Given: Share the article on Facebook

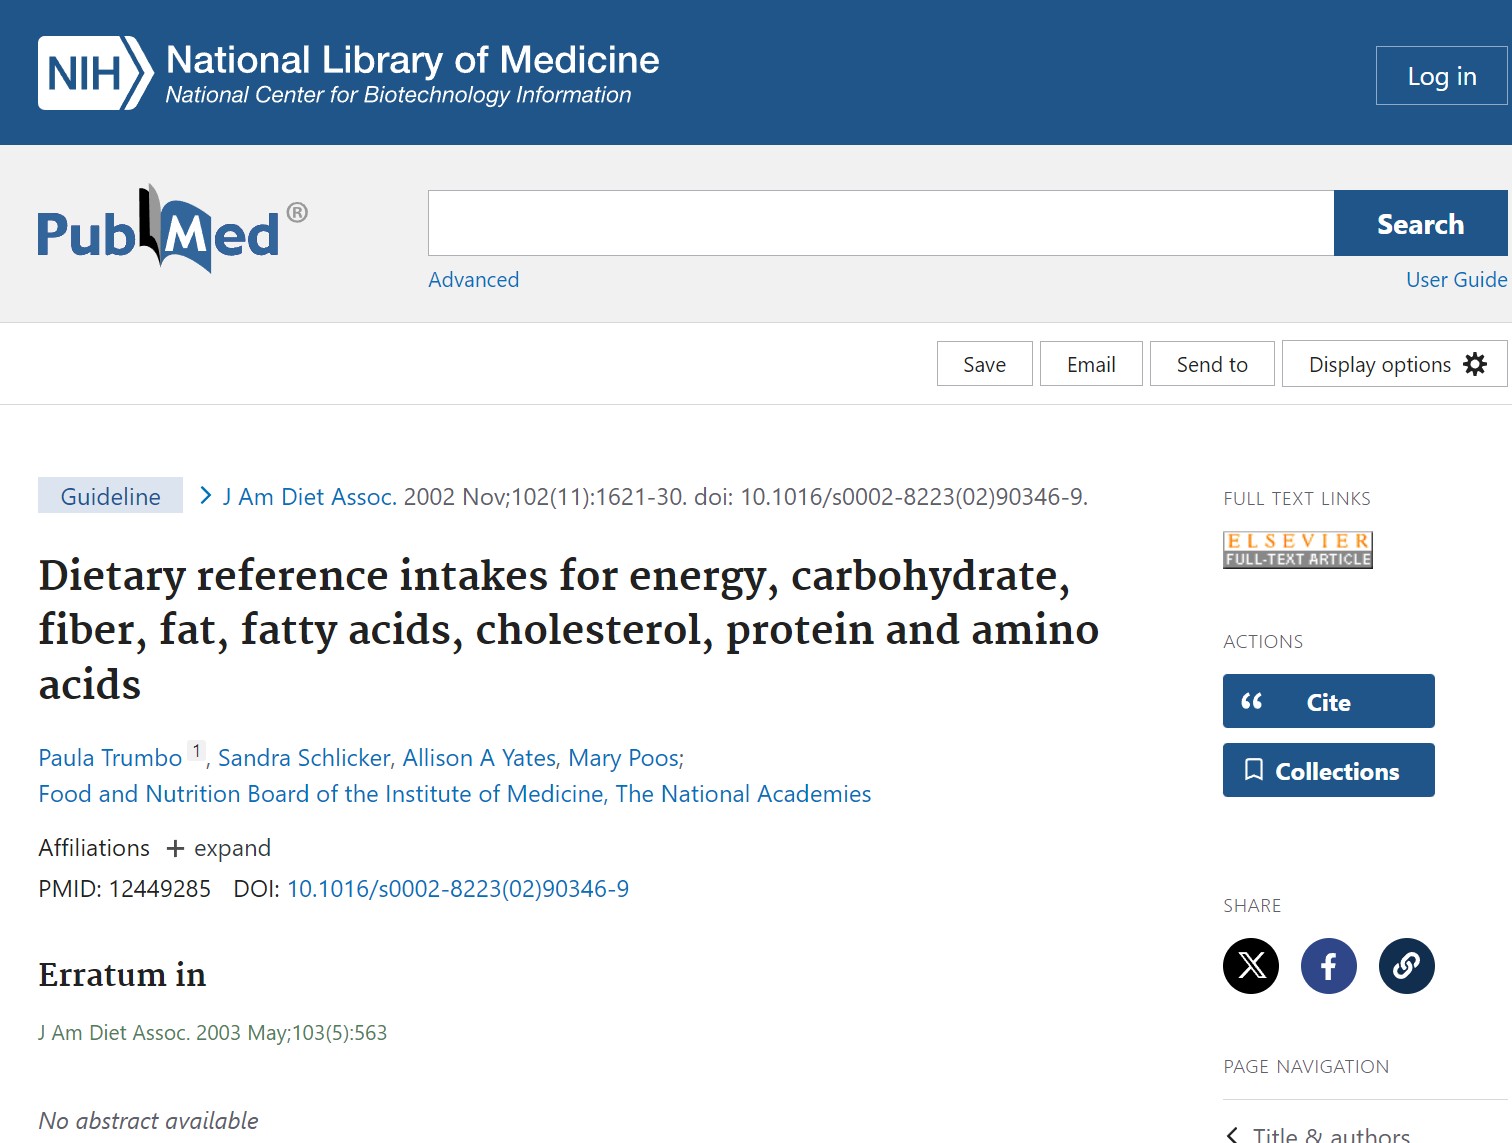Looking at the screenshot, I should click(x=1328, y=966).
